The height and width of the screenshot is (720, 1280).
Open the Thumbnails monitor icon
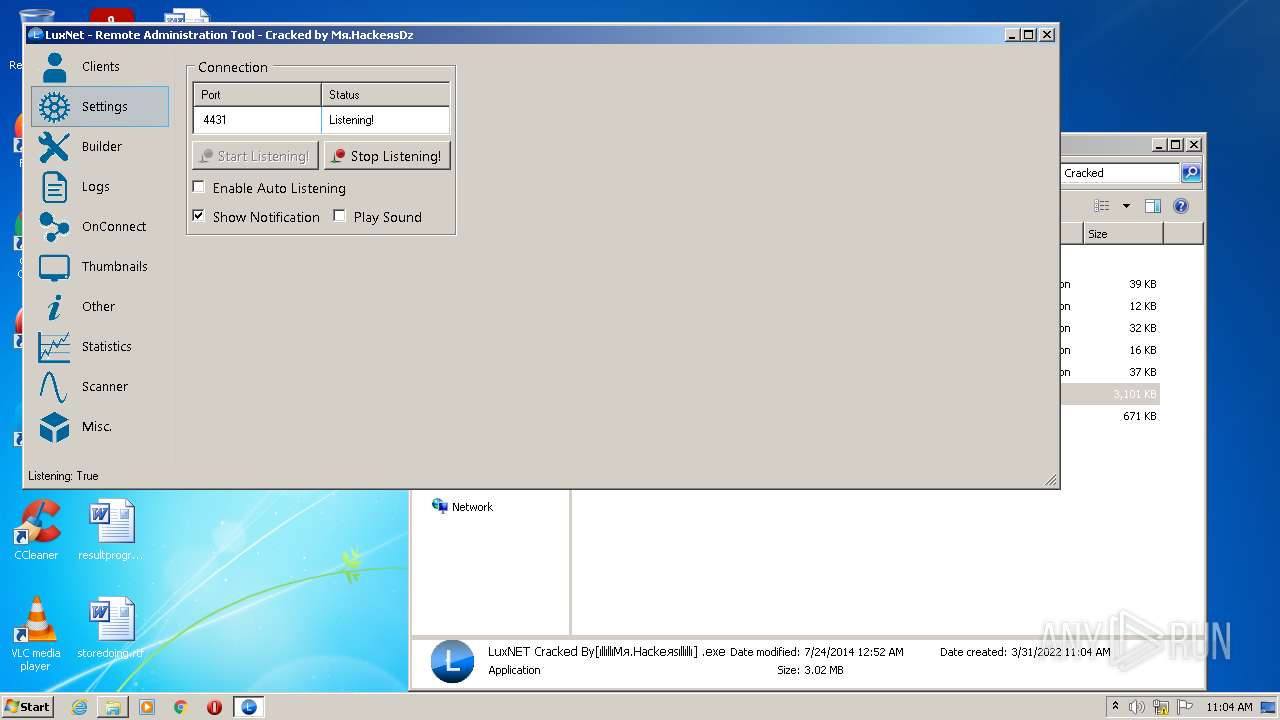point(54,267)
